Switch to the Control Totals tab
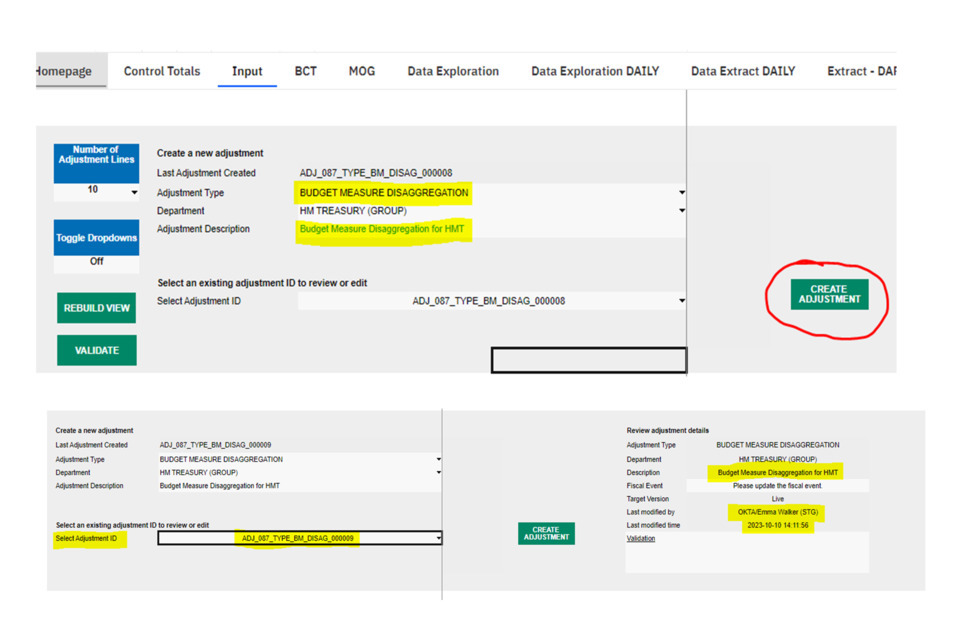 [x=162, y=71]
